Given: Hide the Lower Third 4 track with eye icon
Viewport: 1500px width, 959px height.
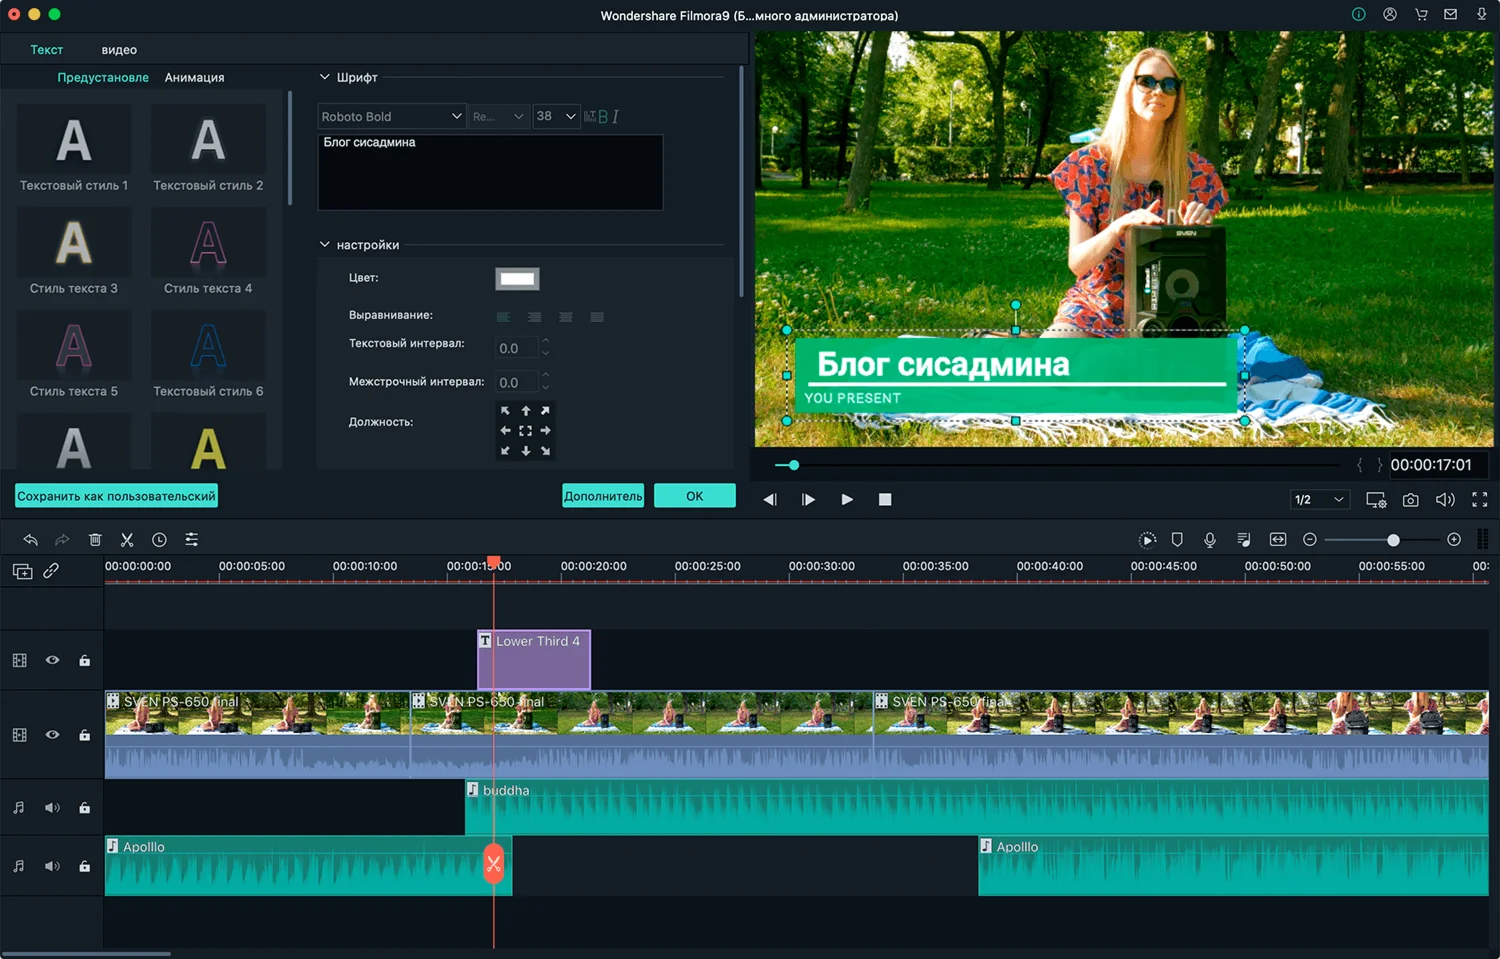Looking at the screenshot, I should point(52,660).
